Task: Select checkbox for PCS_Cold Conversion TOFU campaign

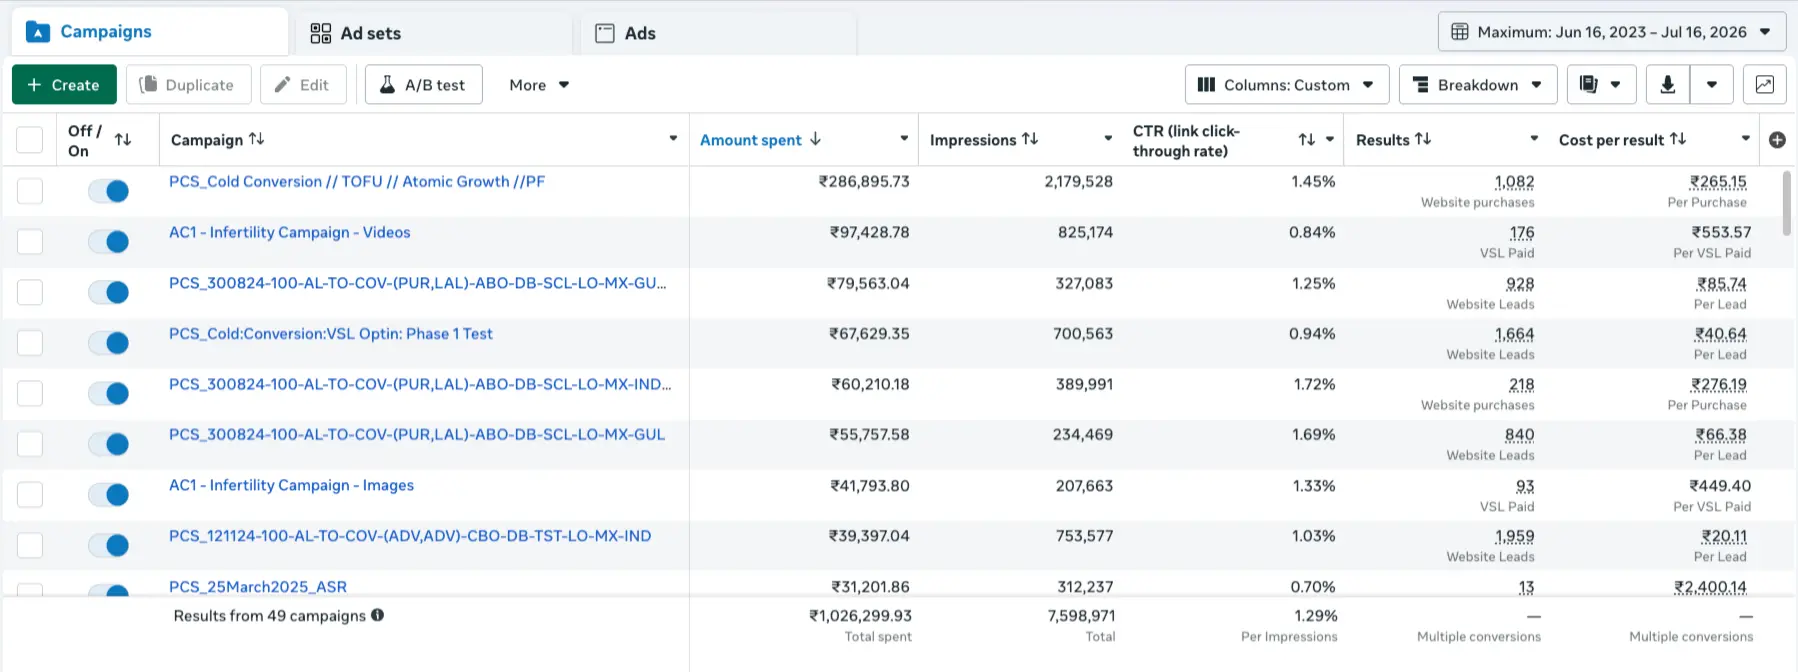Action: (x=30, y=191)
